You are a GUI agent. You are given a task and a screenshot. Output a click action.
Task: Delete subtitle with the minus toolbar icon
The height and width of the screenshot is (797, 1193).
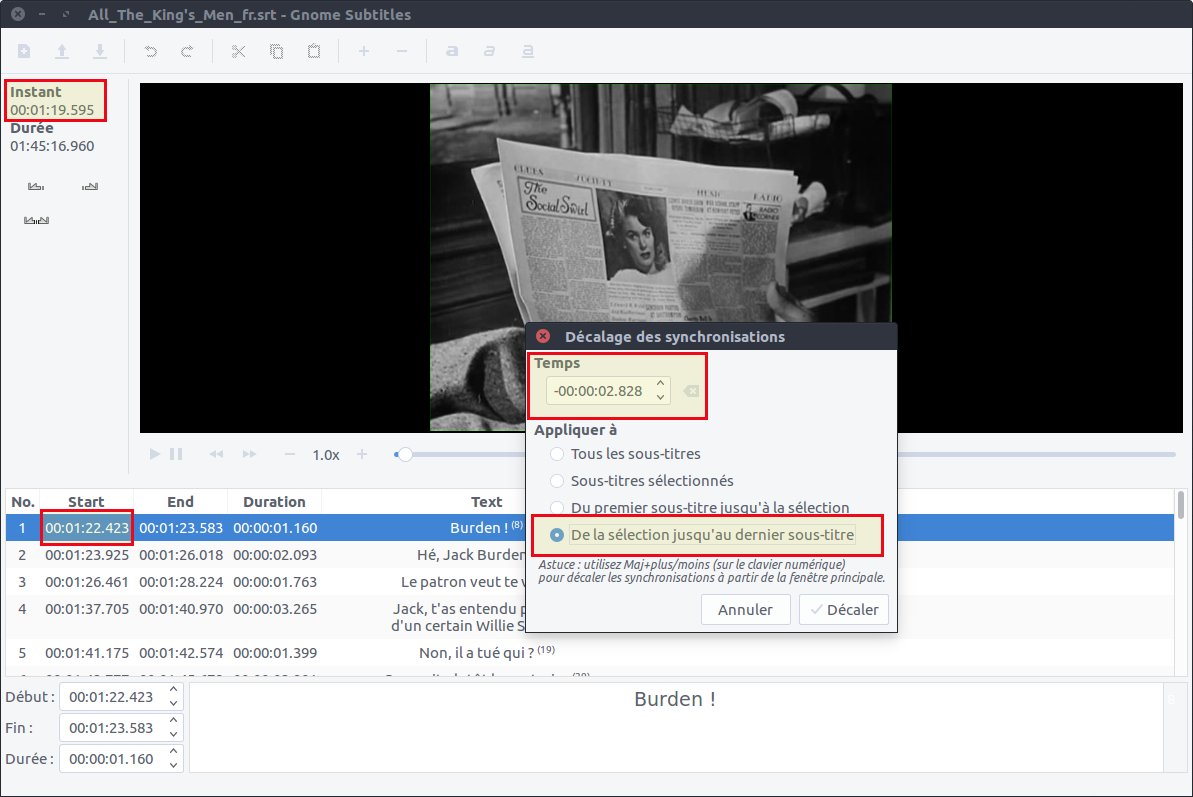[x=402, y=51]
